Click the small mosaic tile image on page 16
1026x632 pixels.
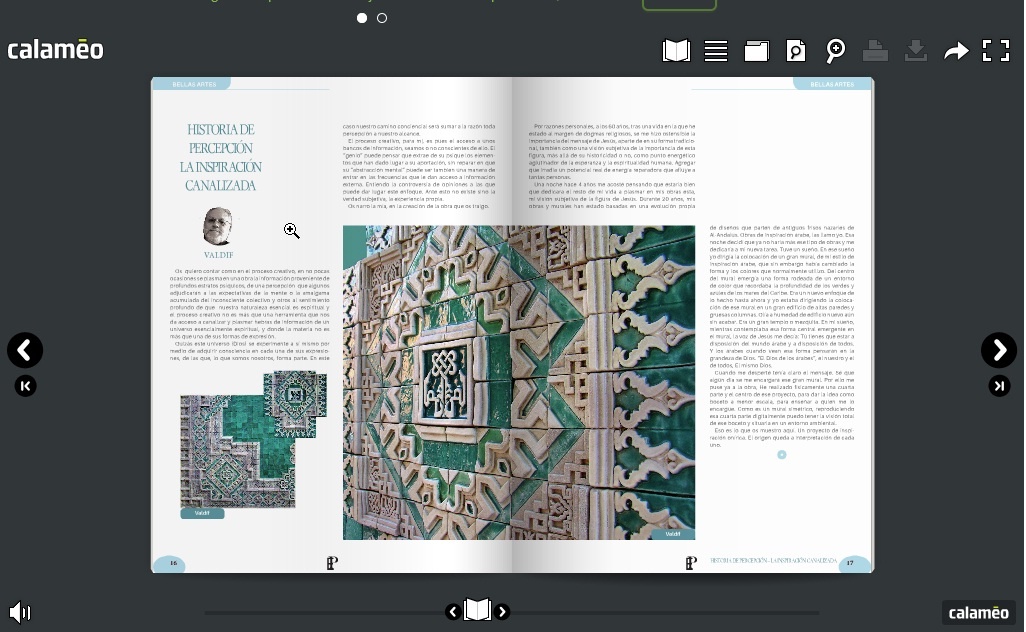pos(253,439)
